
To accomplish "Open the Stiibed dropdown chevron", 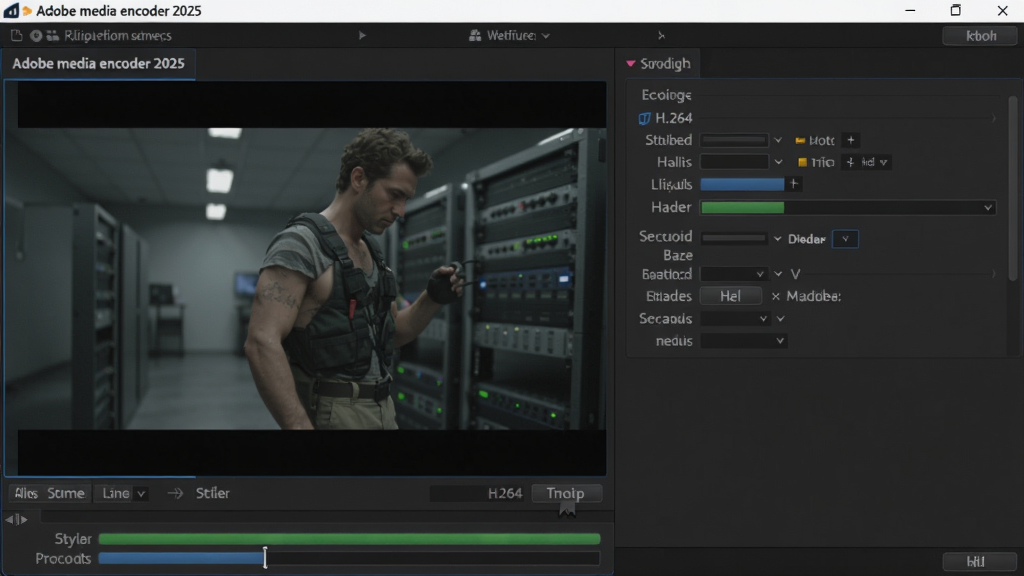I will 778,140.
